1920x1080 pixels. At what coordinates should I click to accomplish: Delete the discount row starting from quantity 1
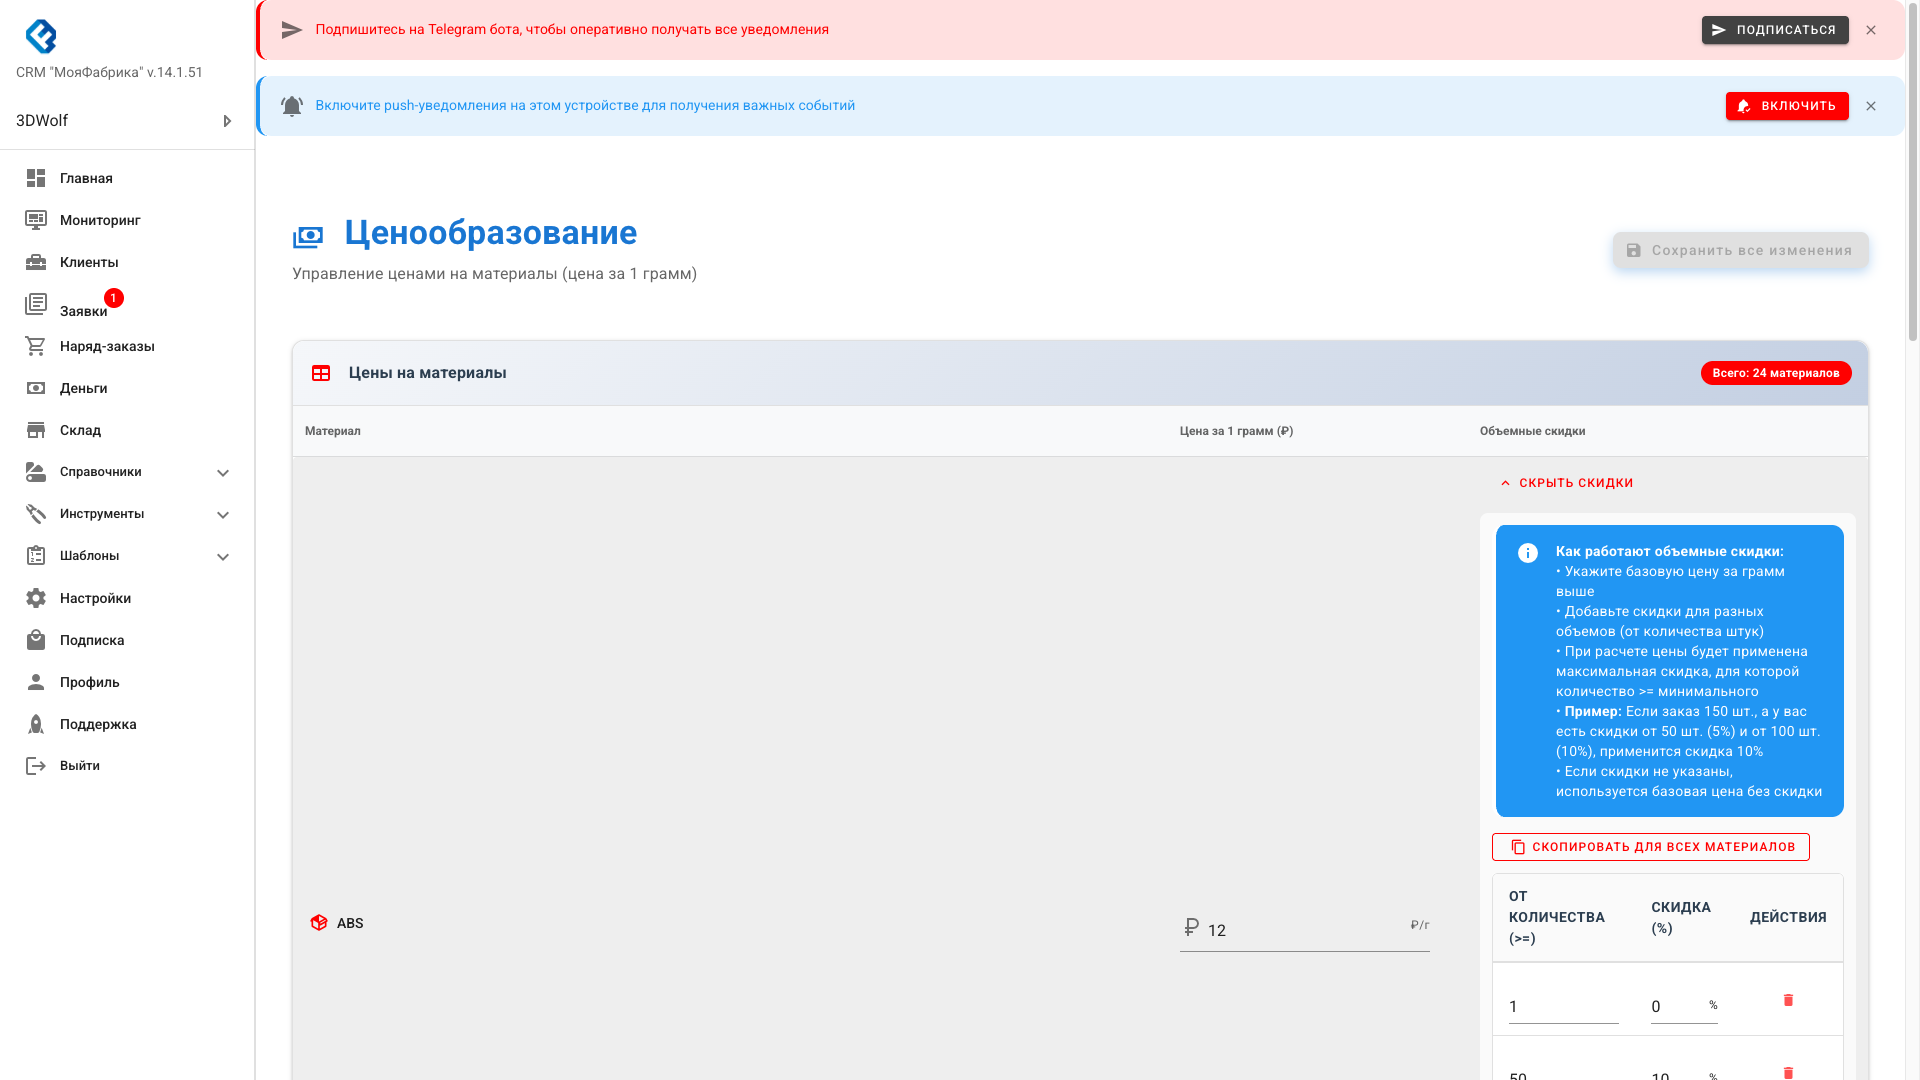(1788, 1000)
